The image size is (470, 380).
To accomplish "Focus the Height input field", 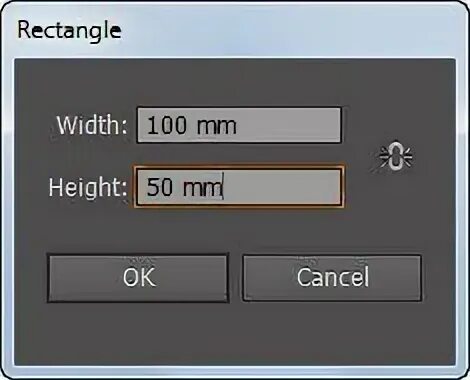I will [239, 187].
